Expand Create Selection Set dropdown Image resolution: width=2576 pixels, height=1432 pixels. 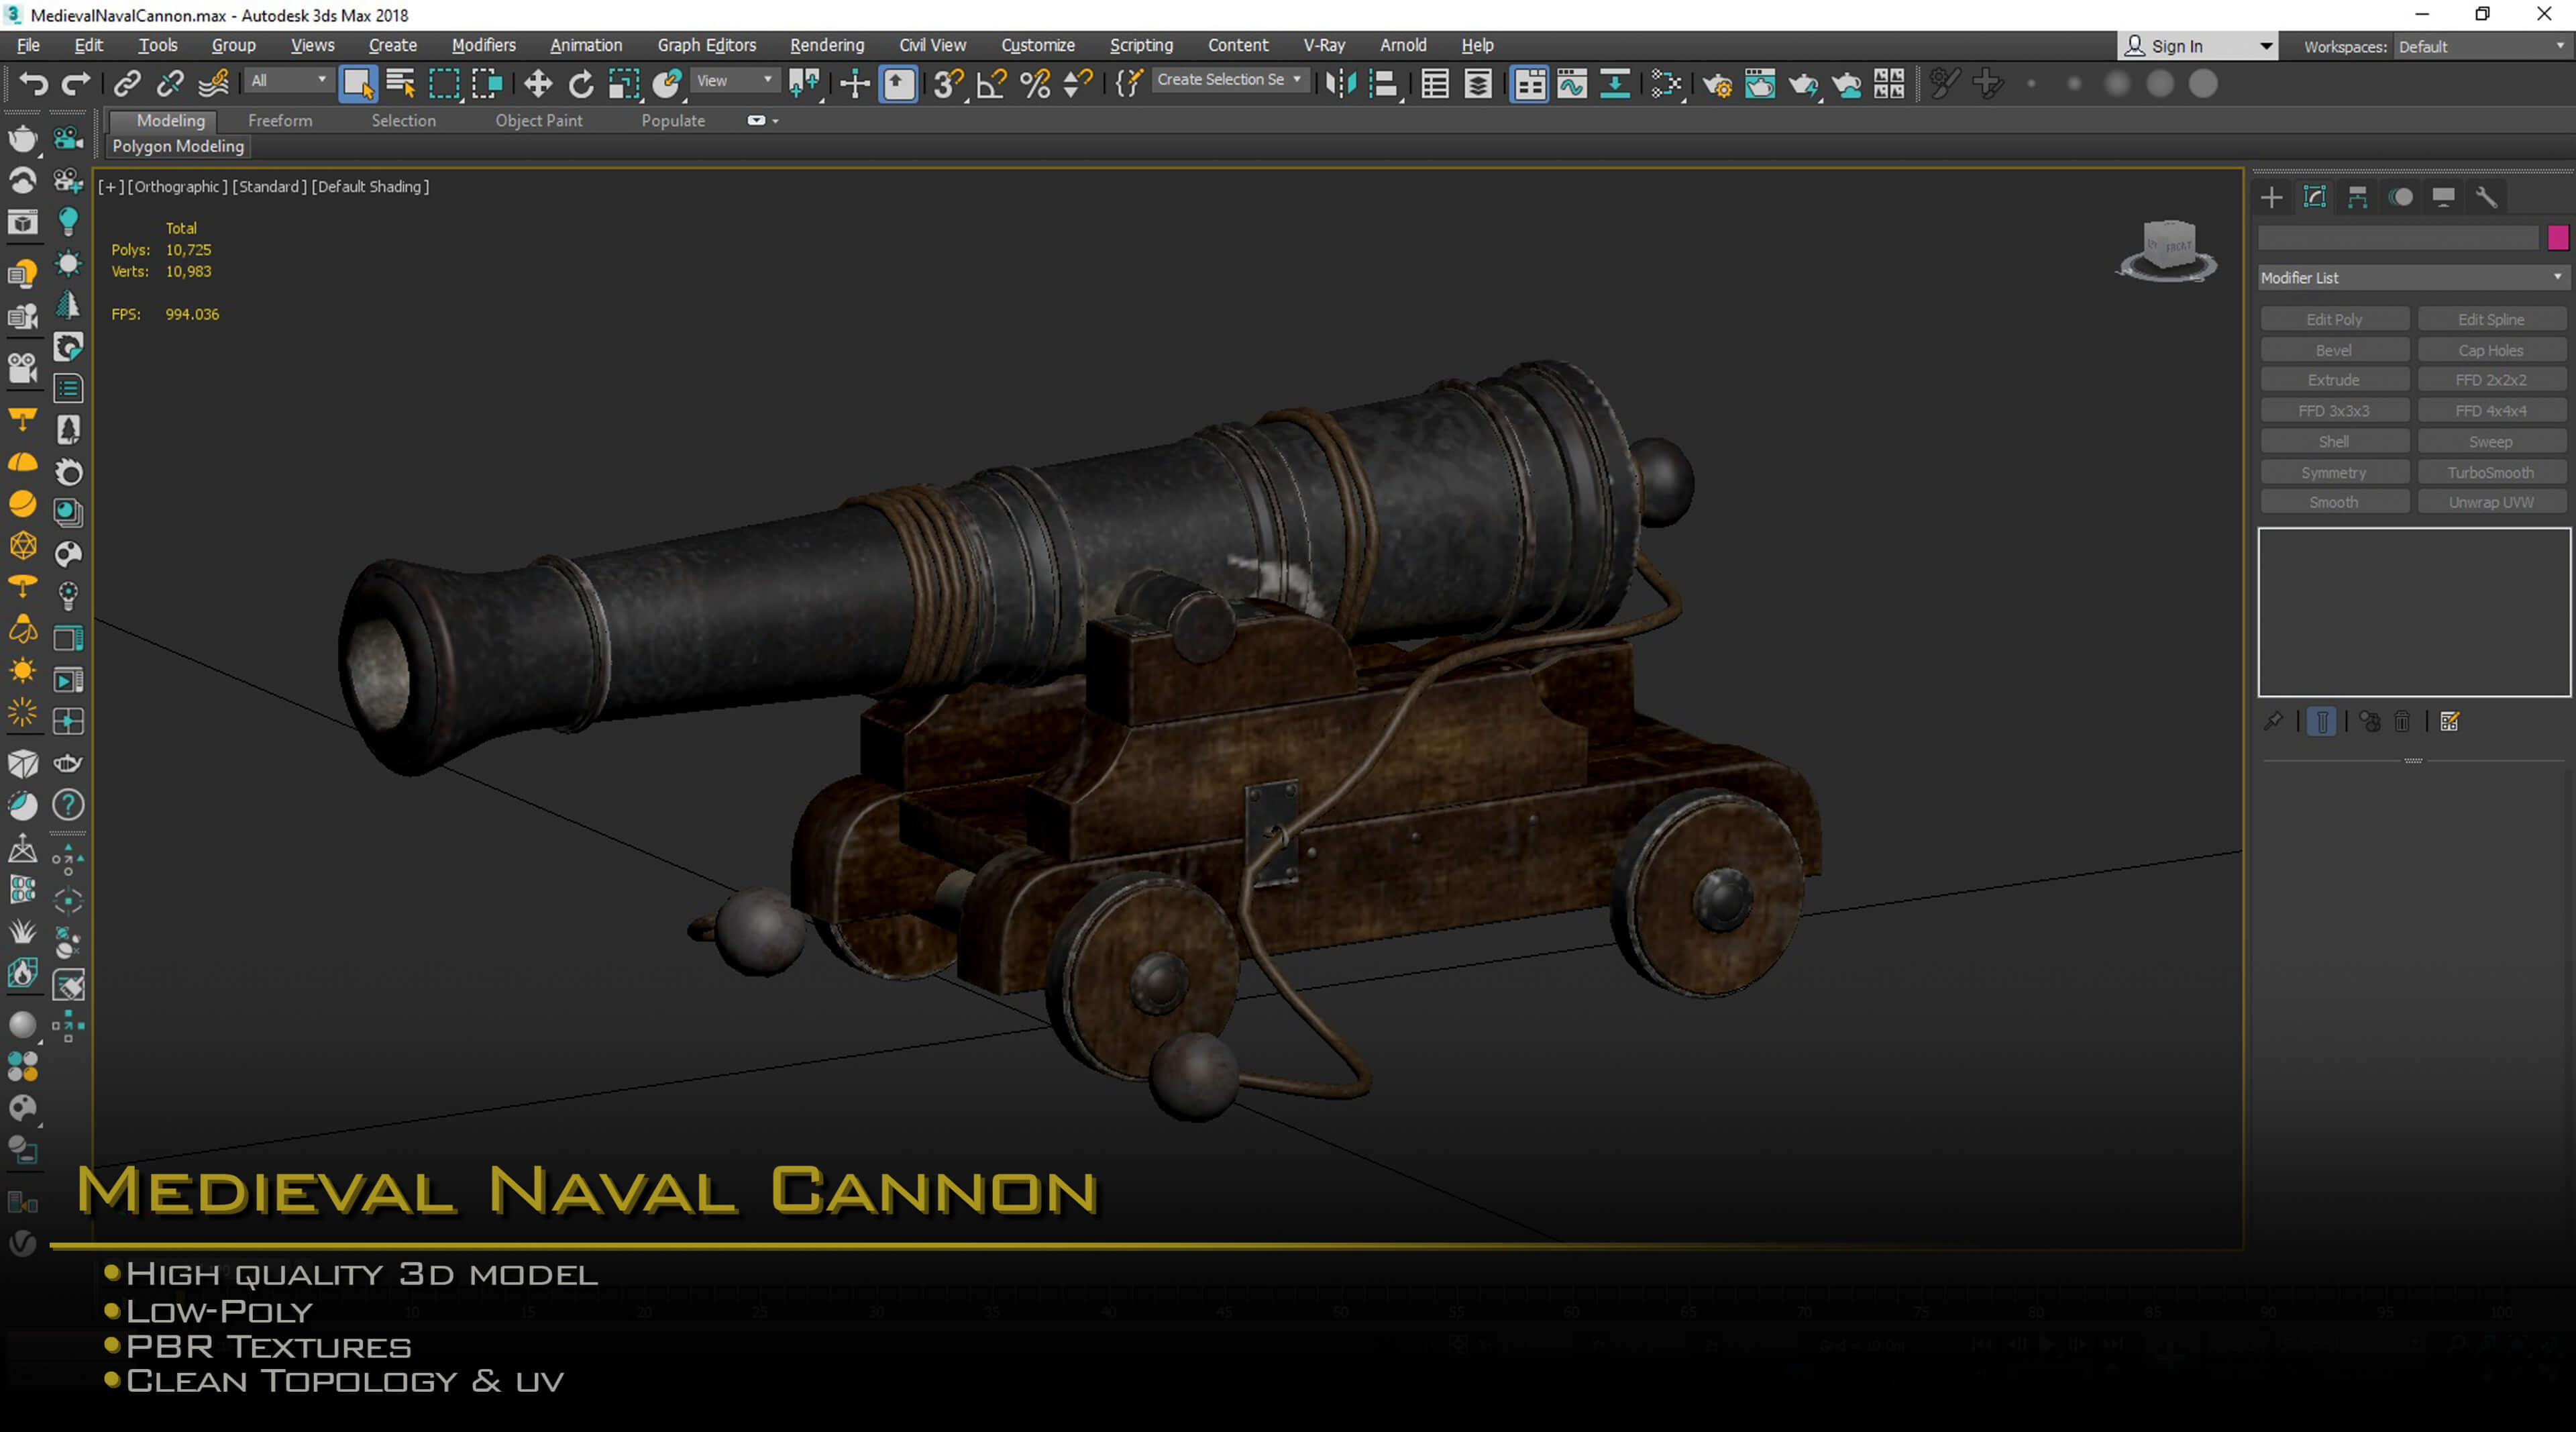coord(1229,79)
